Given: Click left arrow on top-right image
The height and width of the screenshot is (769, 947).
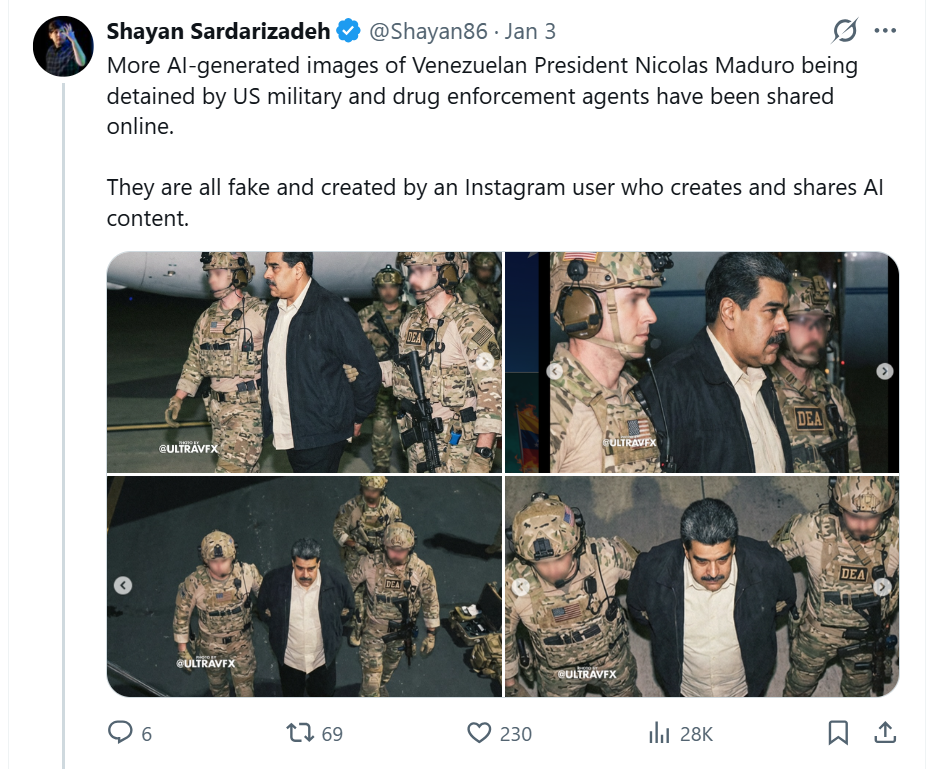Looking at the screenshot, I should (554, 371).
